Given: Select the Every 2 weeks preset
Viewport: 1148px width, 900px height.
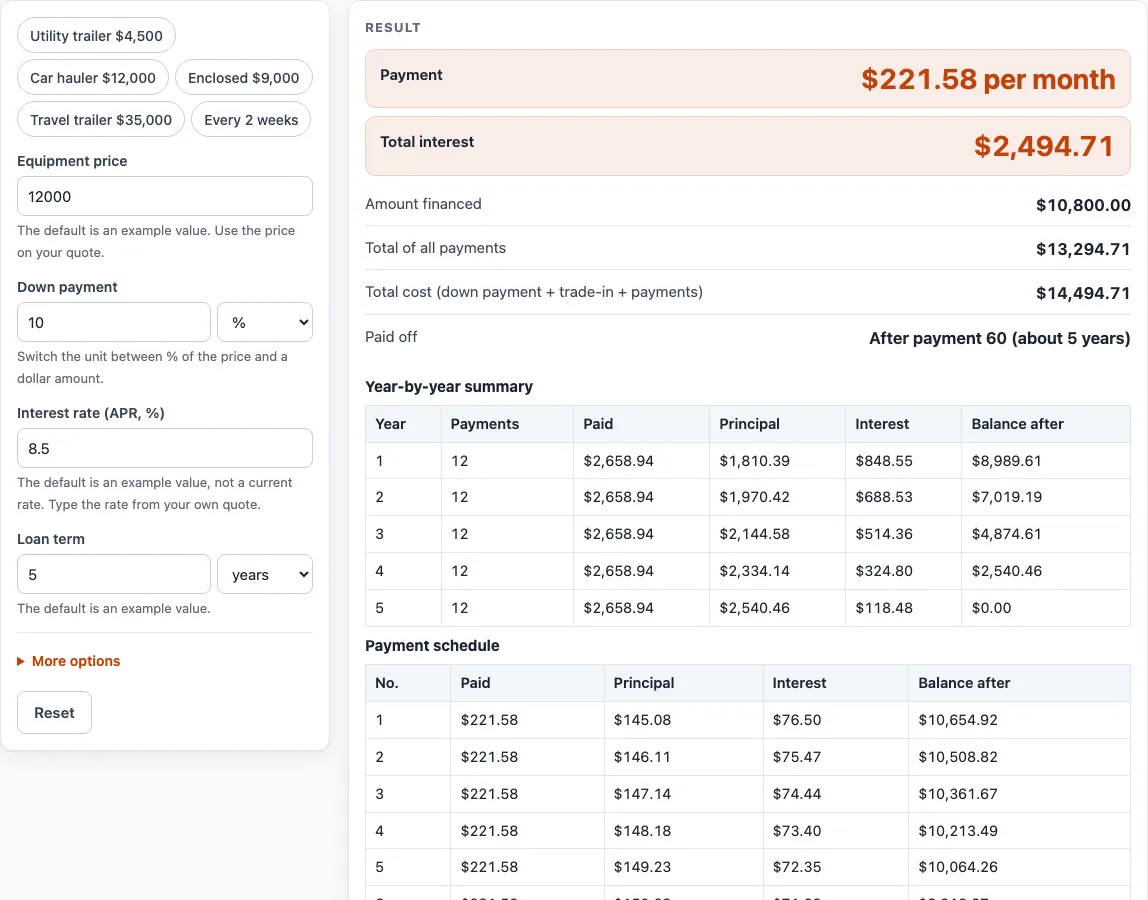Looking at the screenshot, I should coord(251,119).
